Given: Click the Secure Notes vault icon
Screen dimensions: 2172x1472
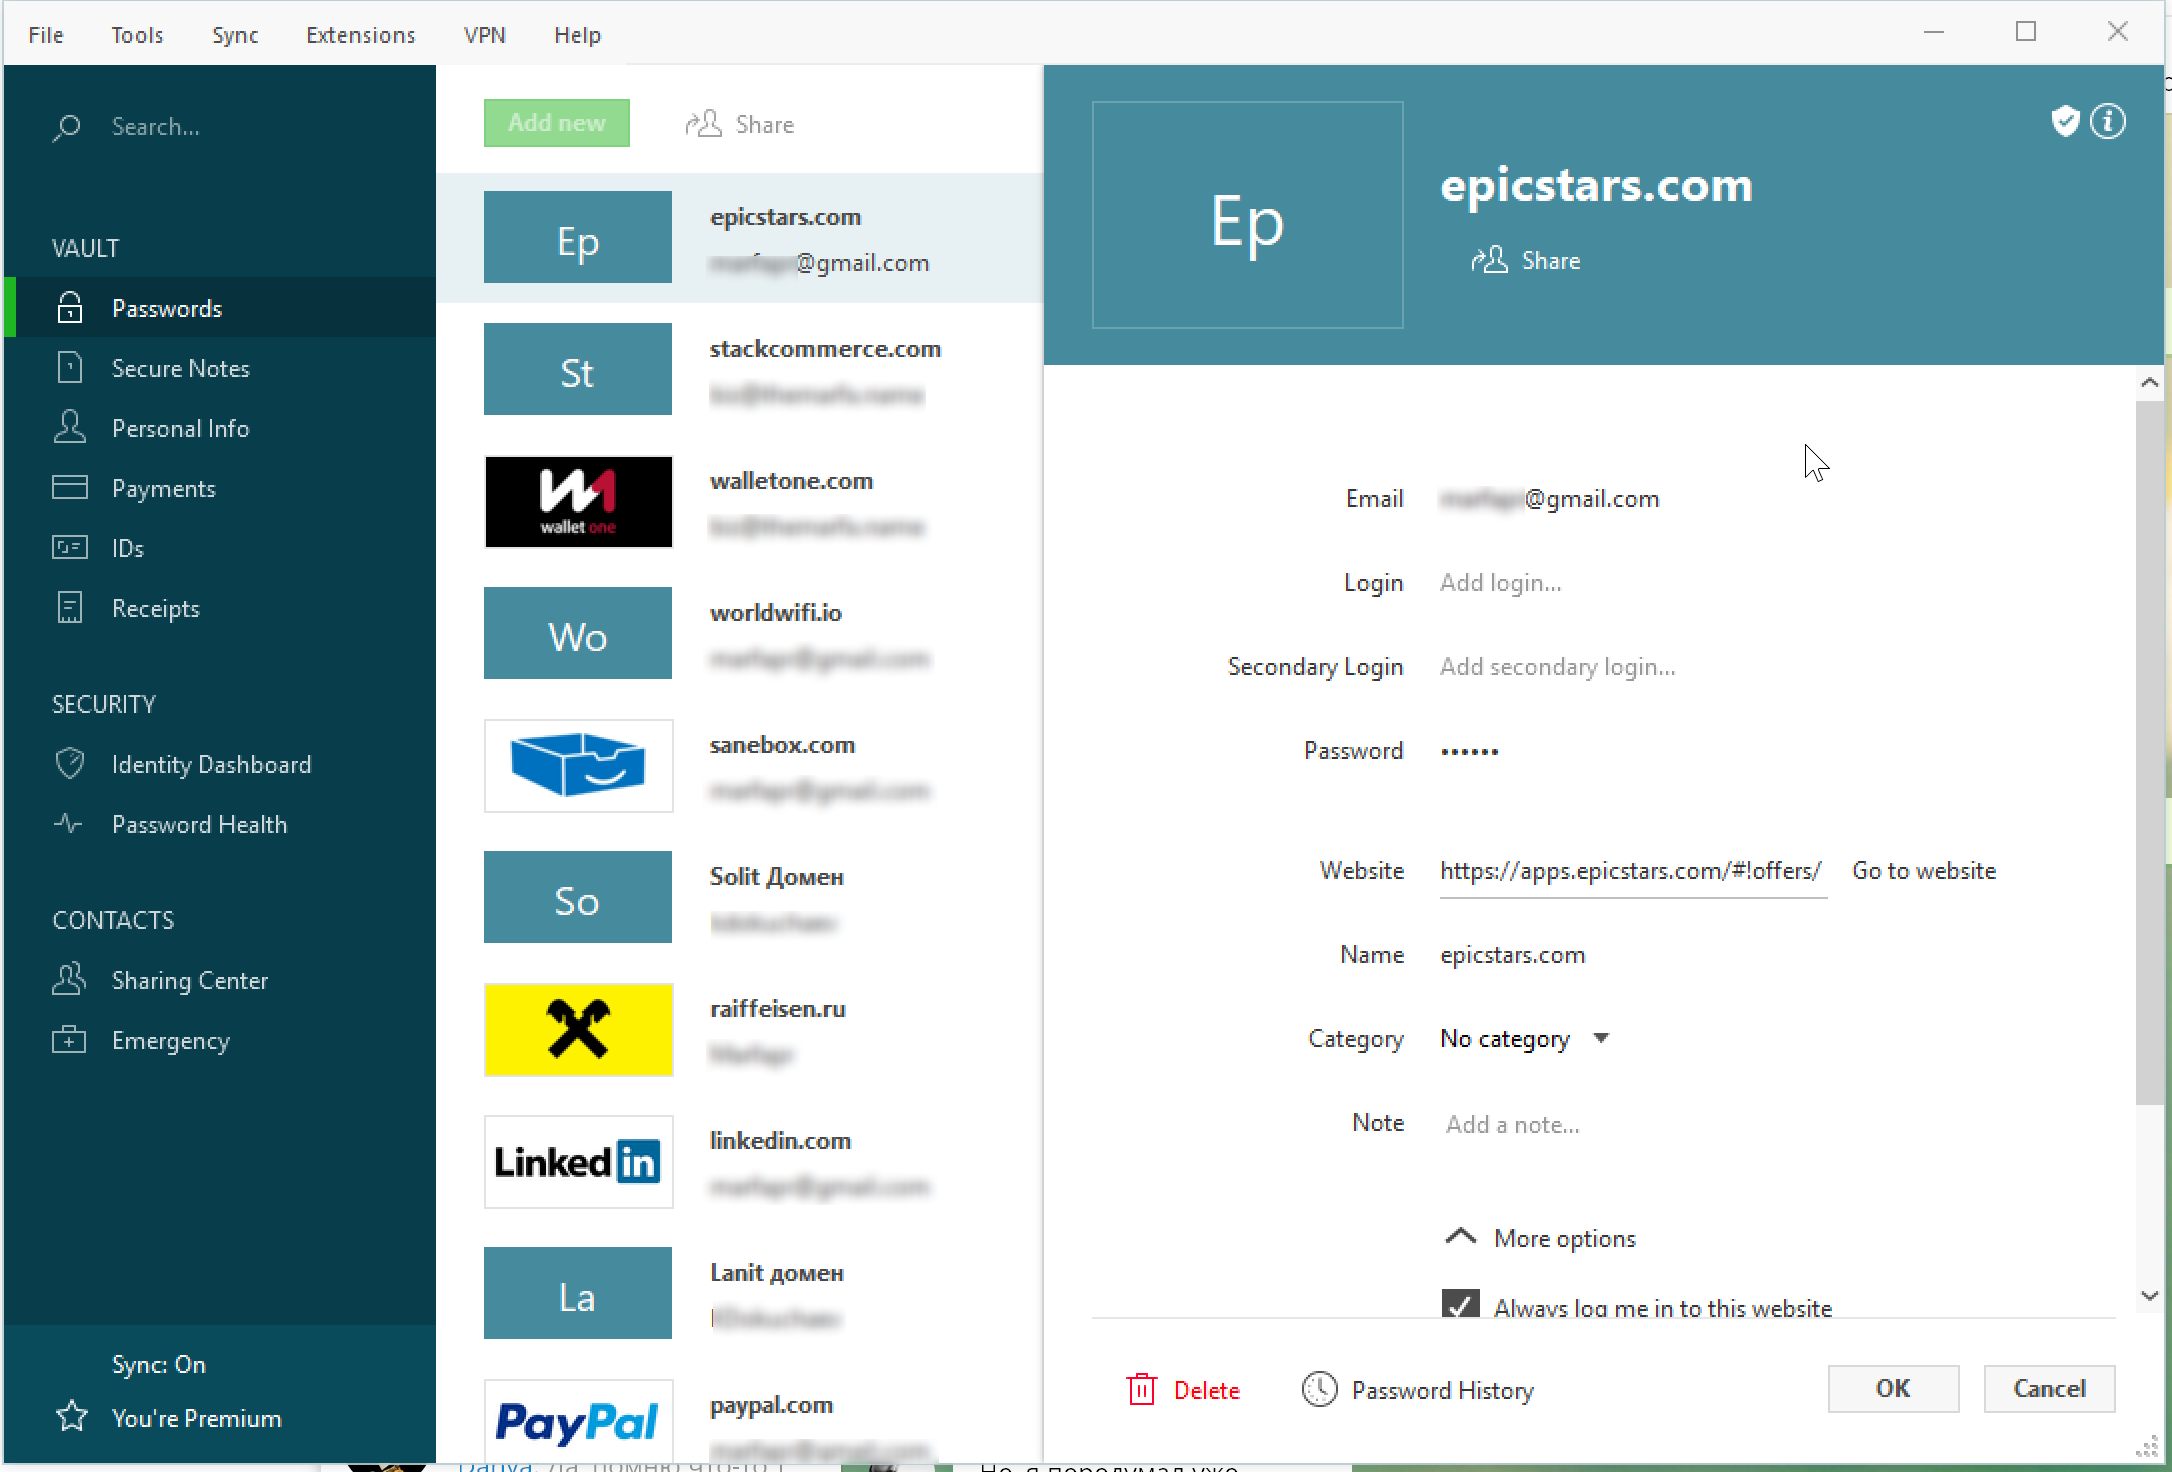Looking at the screenshot, I should click(x=67, y=368).
